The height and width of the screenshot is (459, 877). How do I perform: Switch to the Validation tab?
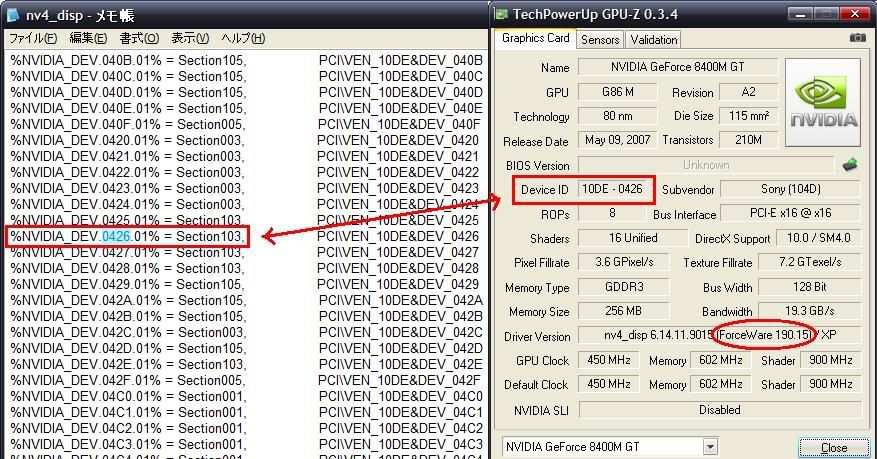[654, 40]
